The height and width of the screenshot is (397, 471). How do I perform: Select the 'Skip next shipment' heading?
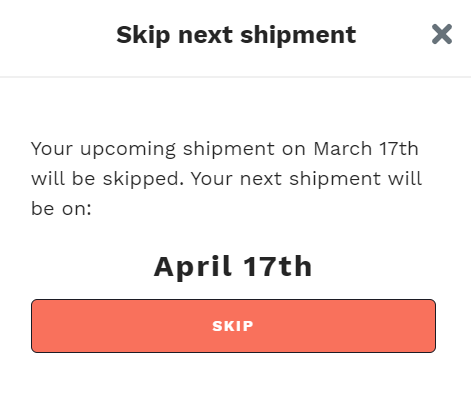[x=236, y=35]
